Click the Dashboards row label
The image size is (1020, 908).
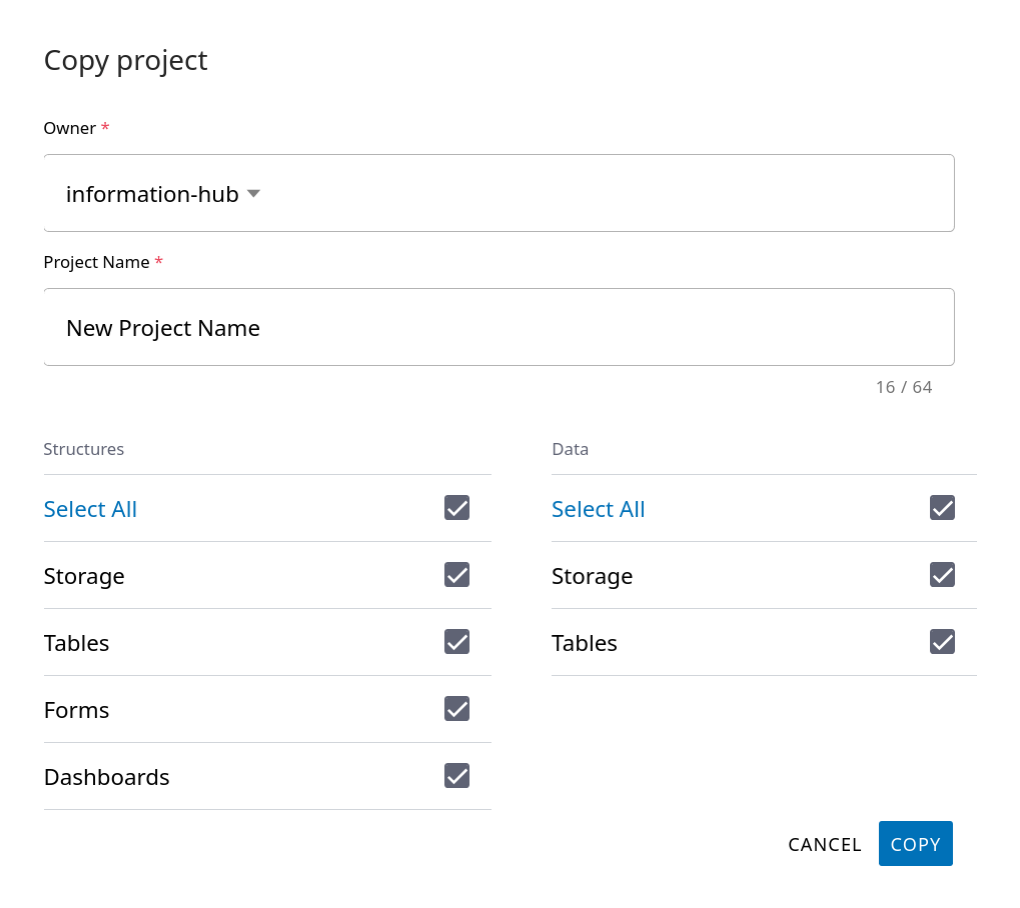coord(107,777)
